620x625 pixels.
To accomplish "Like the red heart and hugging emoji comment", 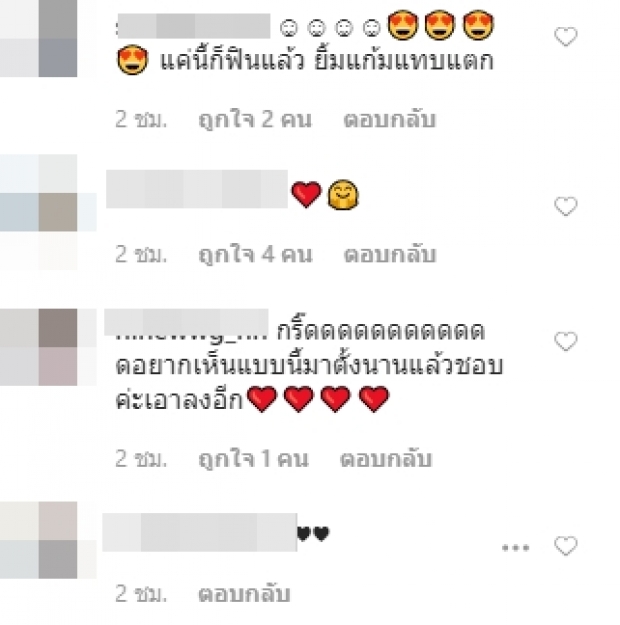I will (566, 206).
